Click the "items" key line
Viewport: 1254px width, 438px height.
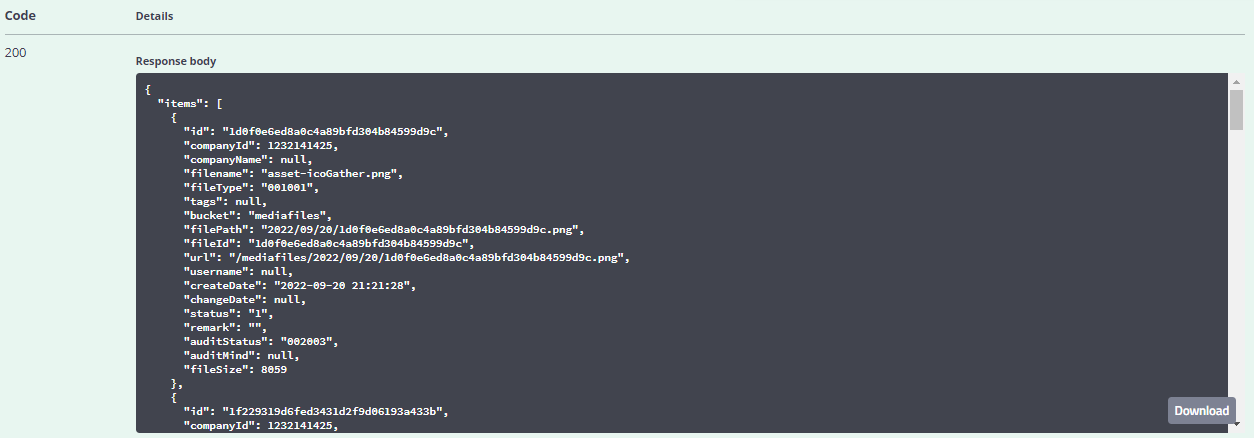tap(190, 103)
